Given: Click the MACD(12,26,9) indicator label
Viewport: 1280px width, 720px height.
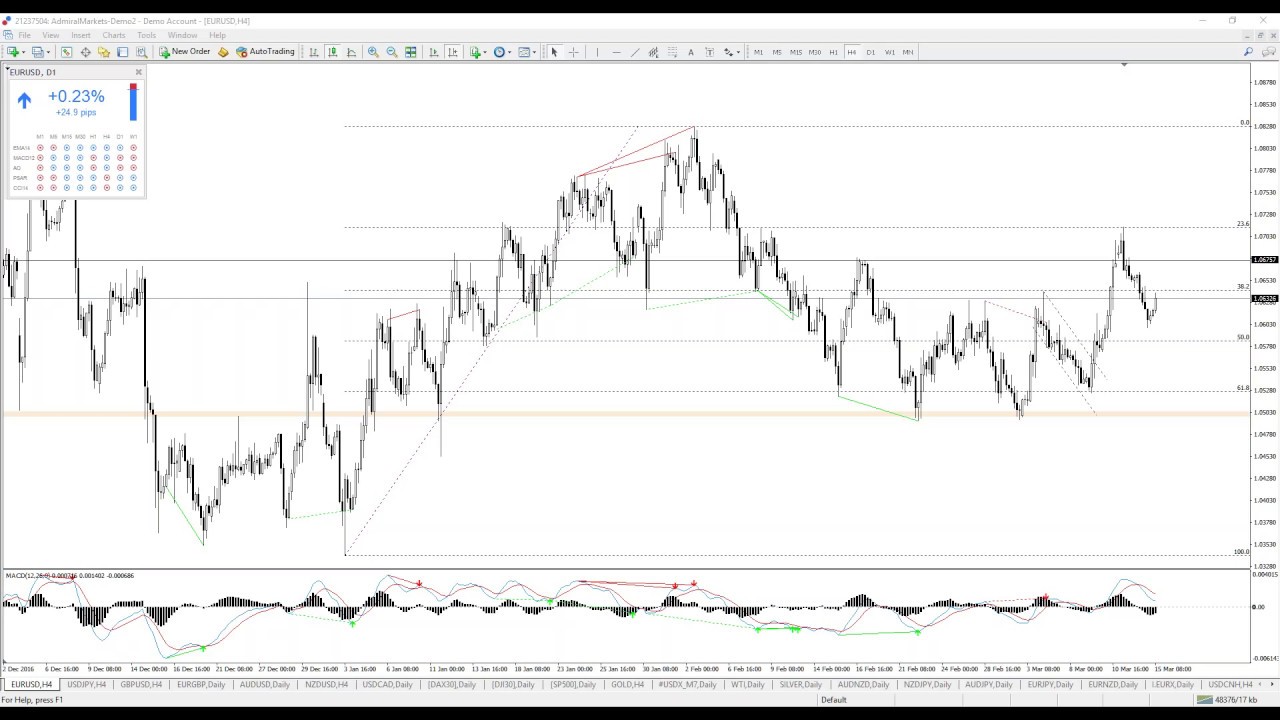Looking at the screenshot, I should click(x=29, y=576).
